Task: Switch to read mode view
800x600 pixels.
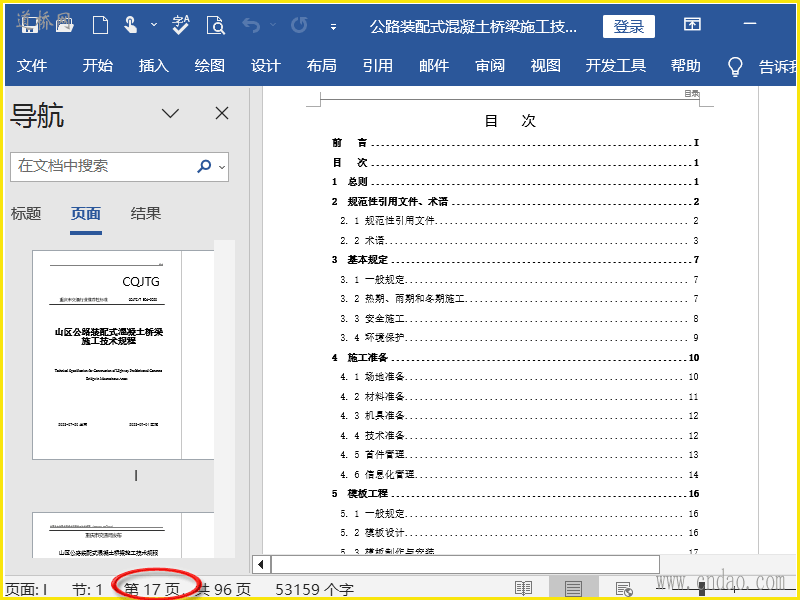Action: 523,588
